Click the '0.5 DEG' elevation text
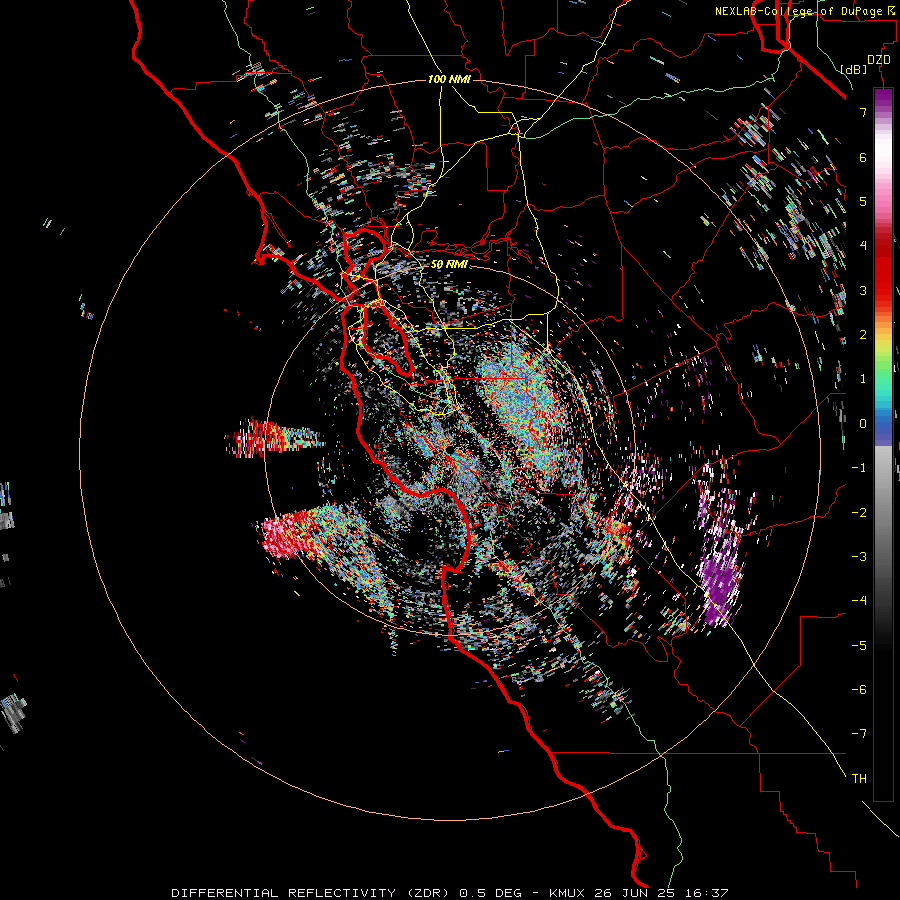This screenshot has height=900, width=900. [490, 893]
